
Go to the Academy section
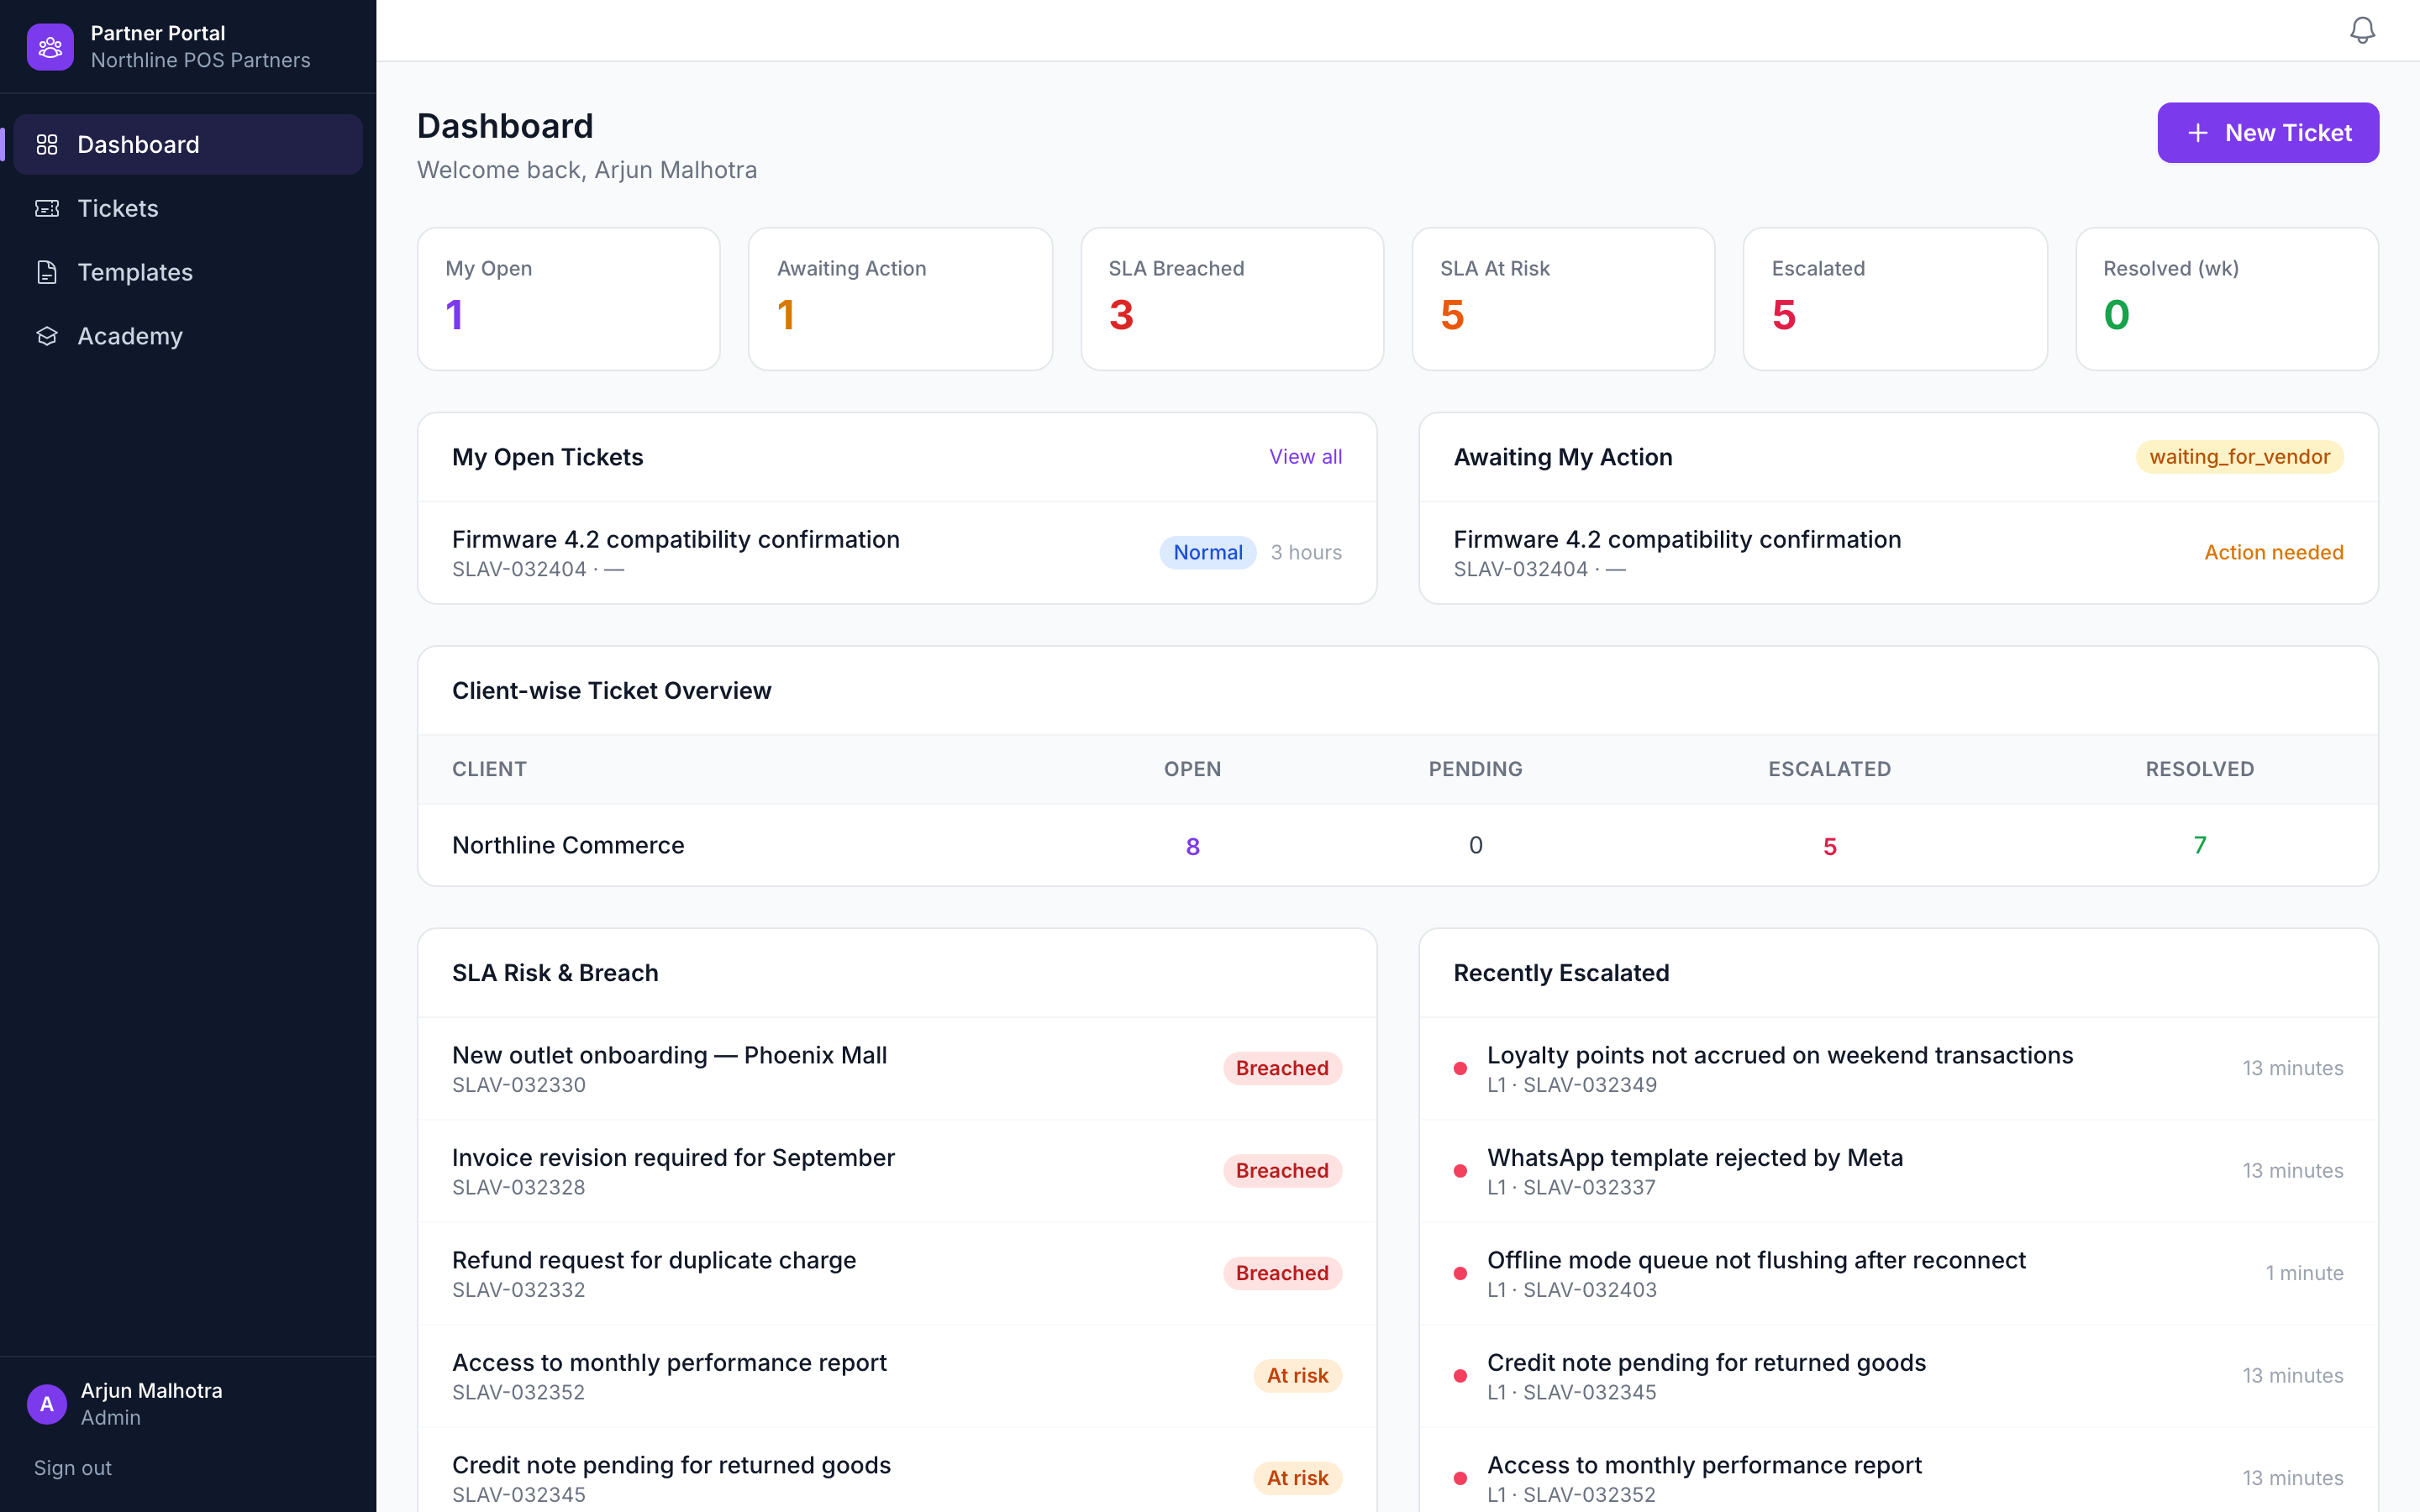[x=188, y=336]
